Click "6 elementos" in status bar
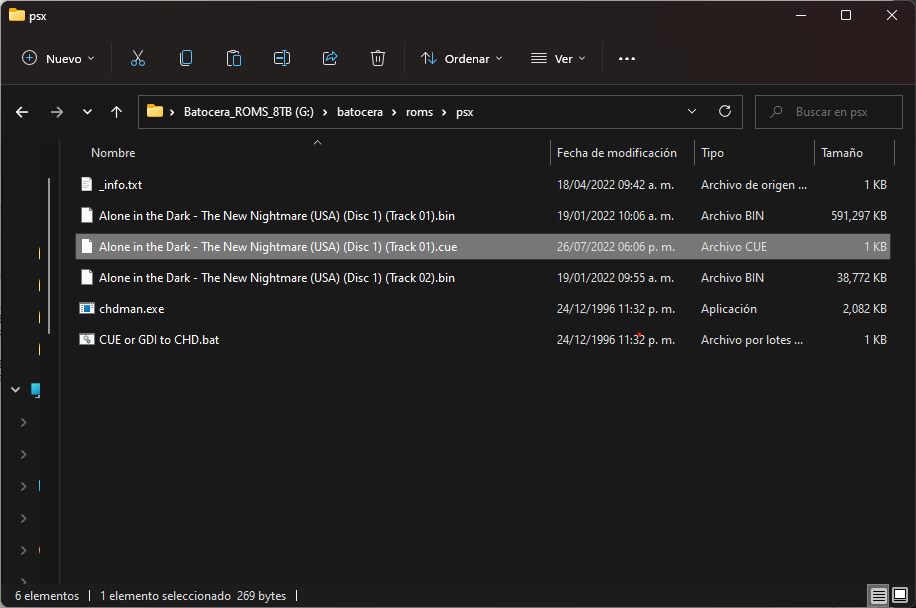 [x=47, y=596]
